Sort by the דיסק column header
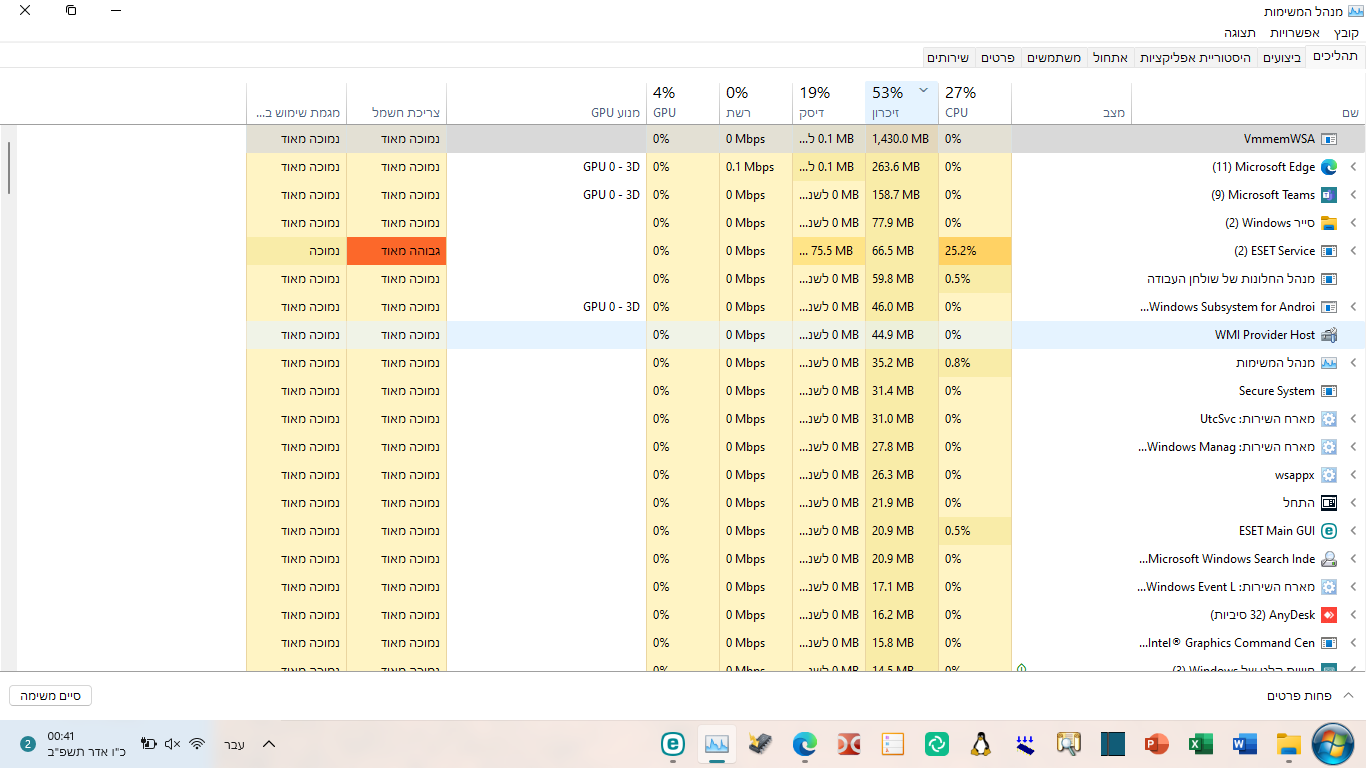Viewport: 1366px width, 768px height. [829, 103]
